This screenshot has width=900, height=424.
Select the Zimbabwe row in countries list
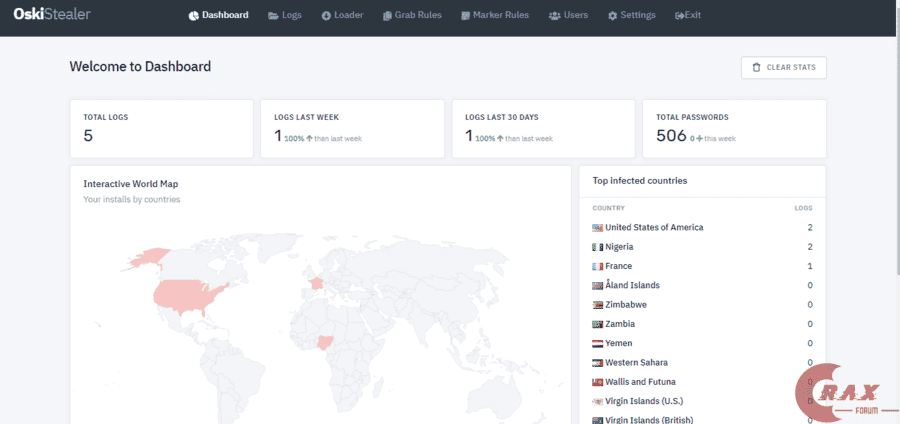tap(702, 305)
